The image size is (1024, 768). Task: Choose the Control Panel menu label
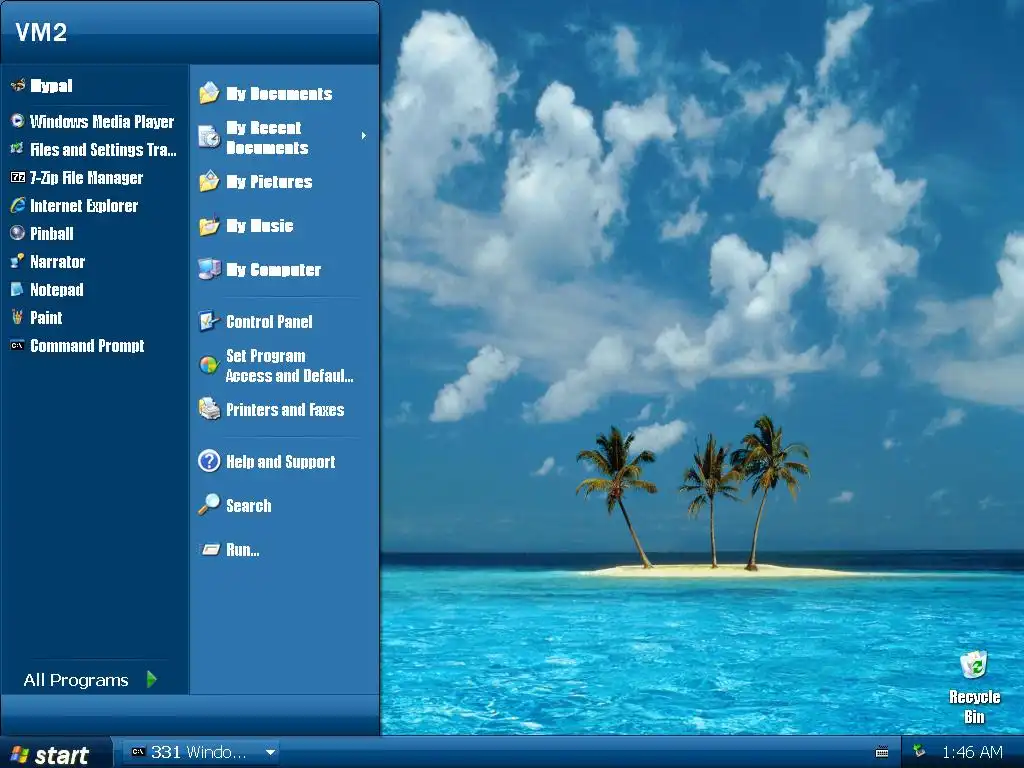tap(269, 321)
